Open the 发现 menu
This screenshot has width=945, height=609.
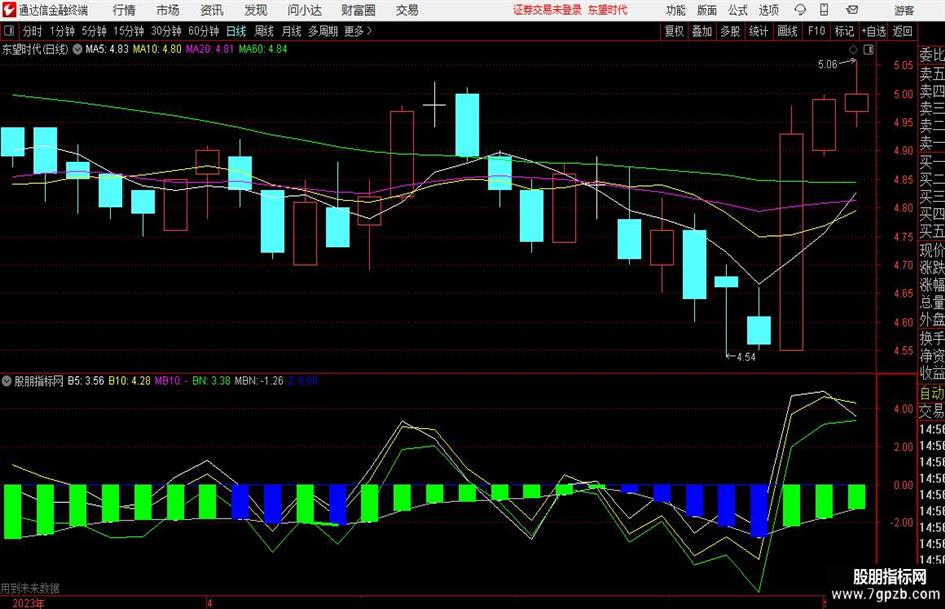(x=256, y=10)
